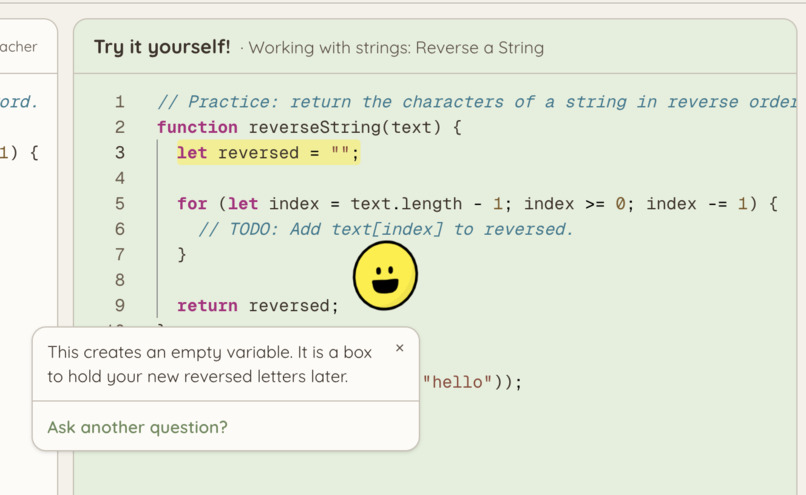Click 'Working with strings: Reverse a String' subtitle
Viewport: 806px width, 495px height.
coord(396,48)
